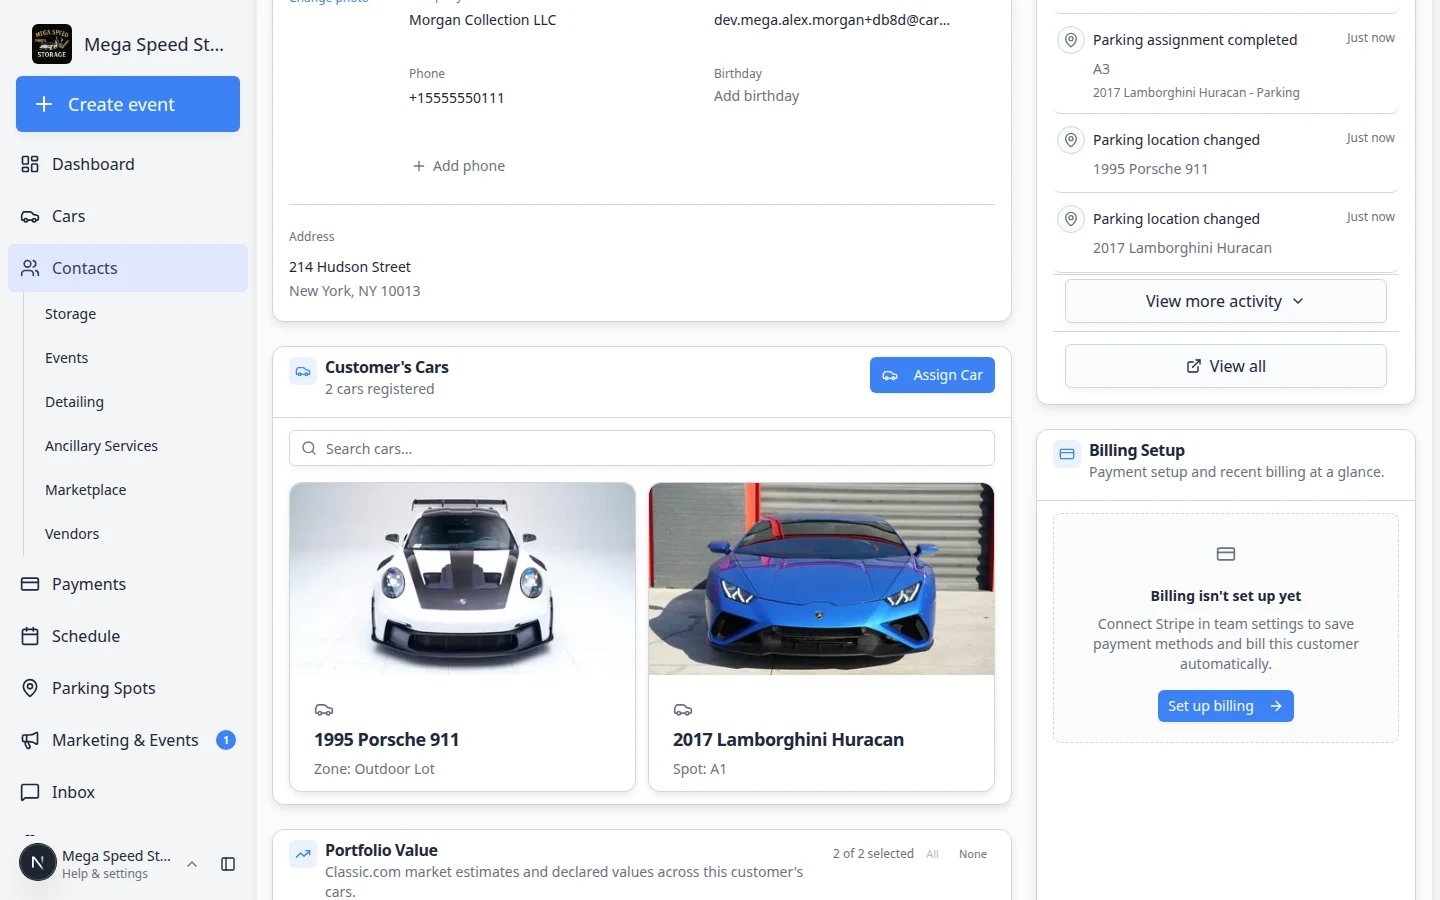Viewport: 1440px width, 900px height.
Task: Click the Spot: A1 label
Action: [x=699, y=769]
